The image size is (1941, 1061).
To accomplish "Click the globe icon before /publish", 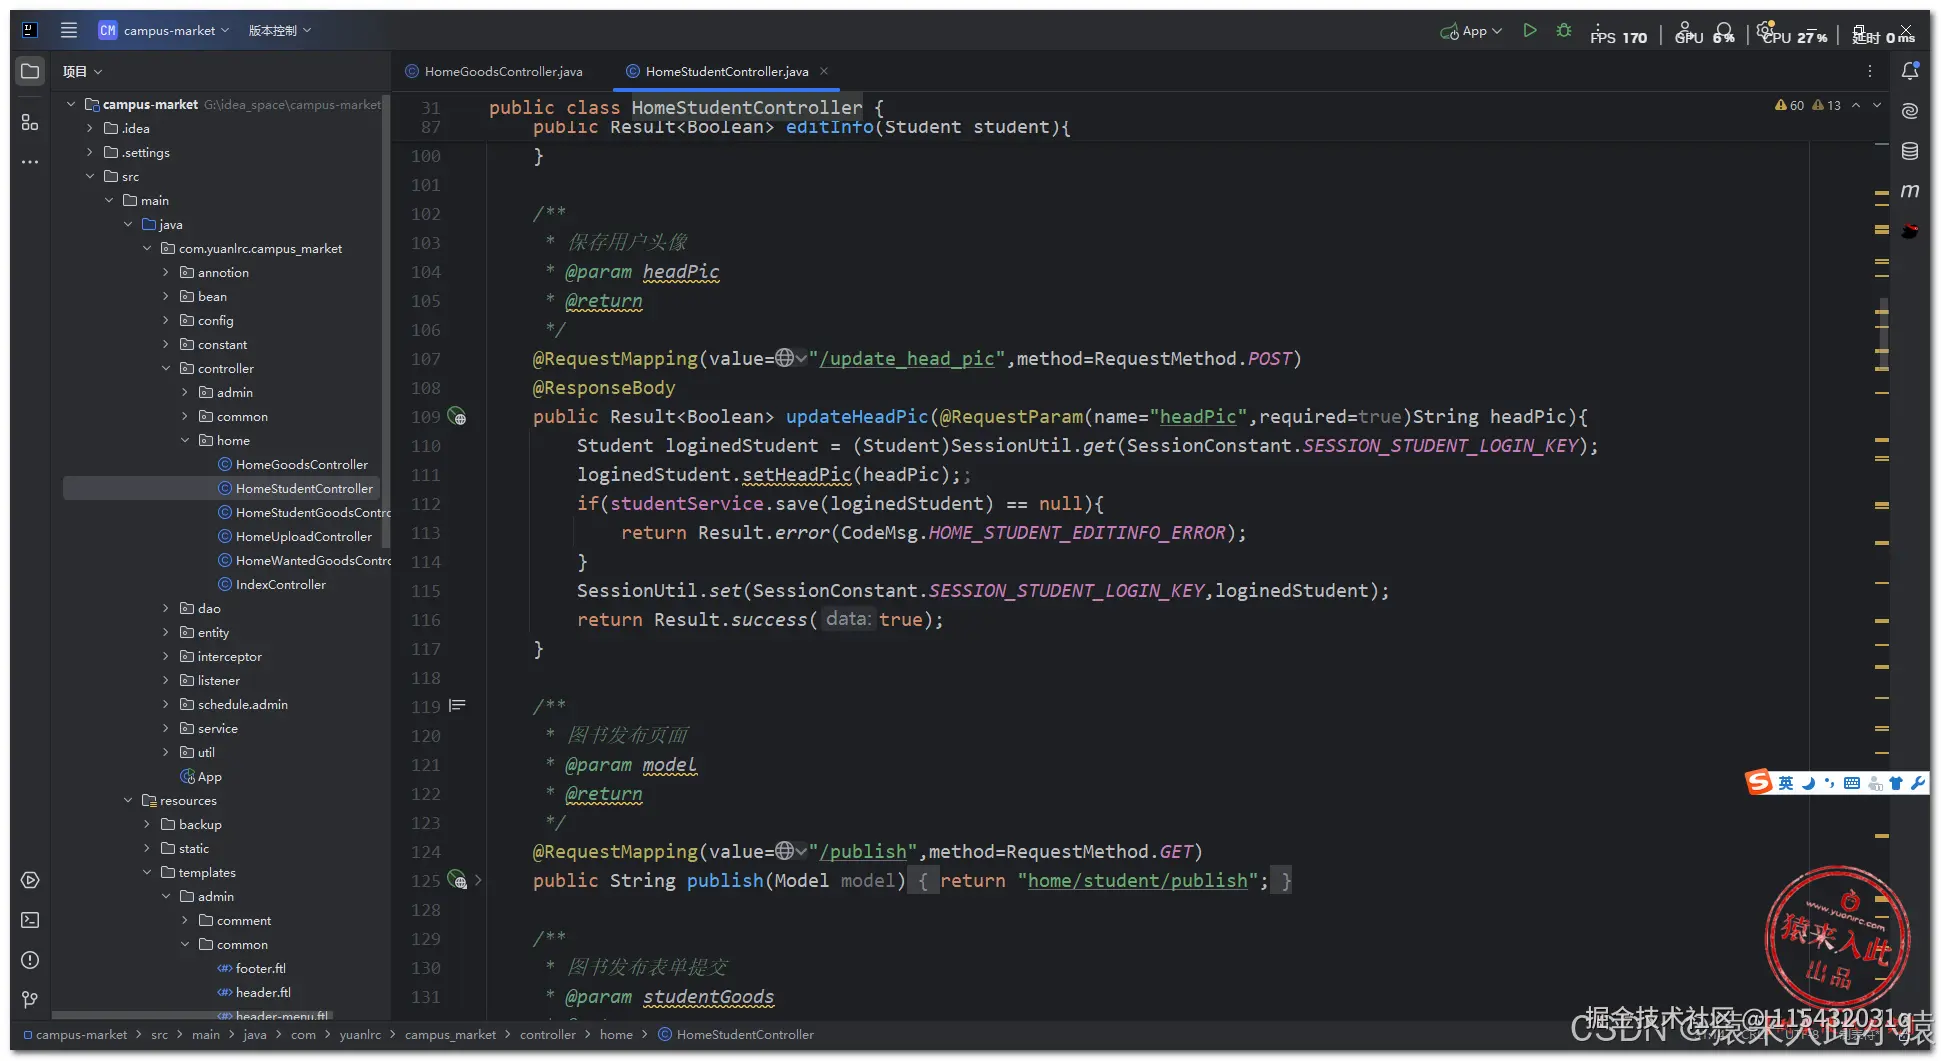I will [x=785, y=851].
